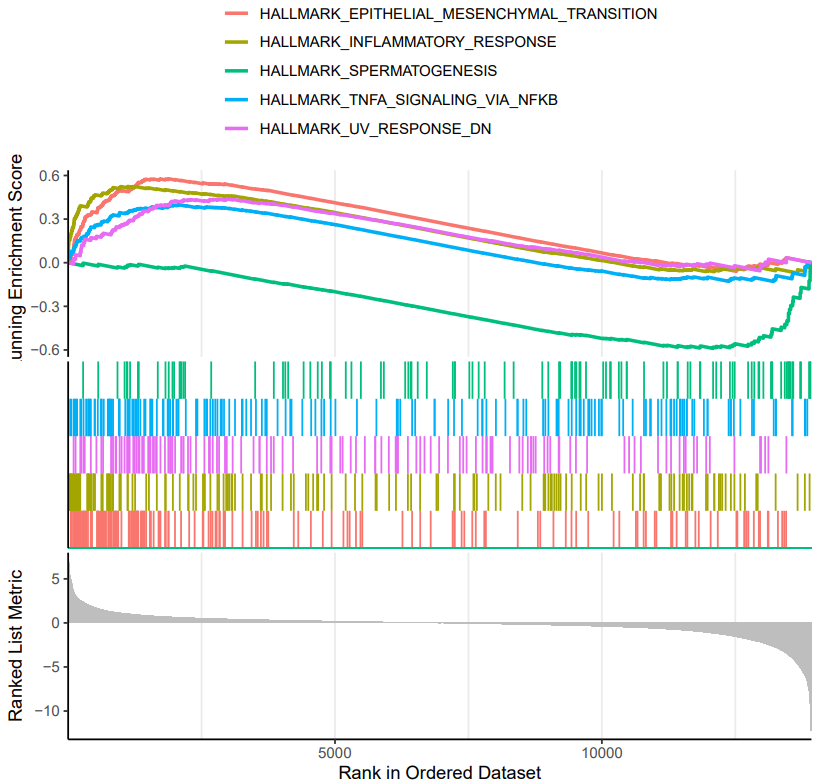
Task: Click the 0.6 tick on enrichment score axis
Action: pyautogui.click(x=50, y=175)
